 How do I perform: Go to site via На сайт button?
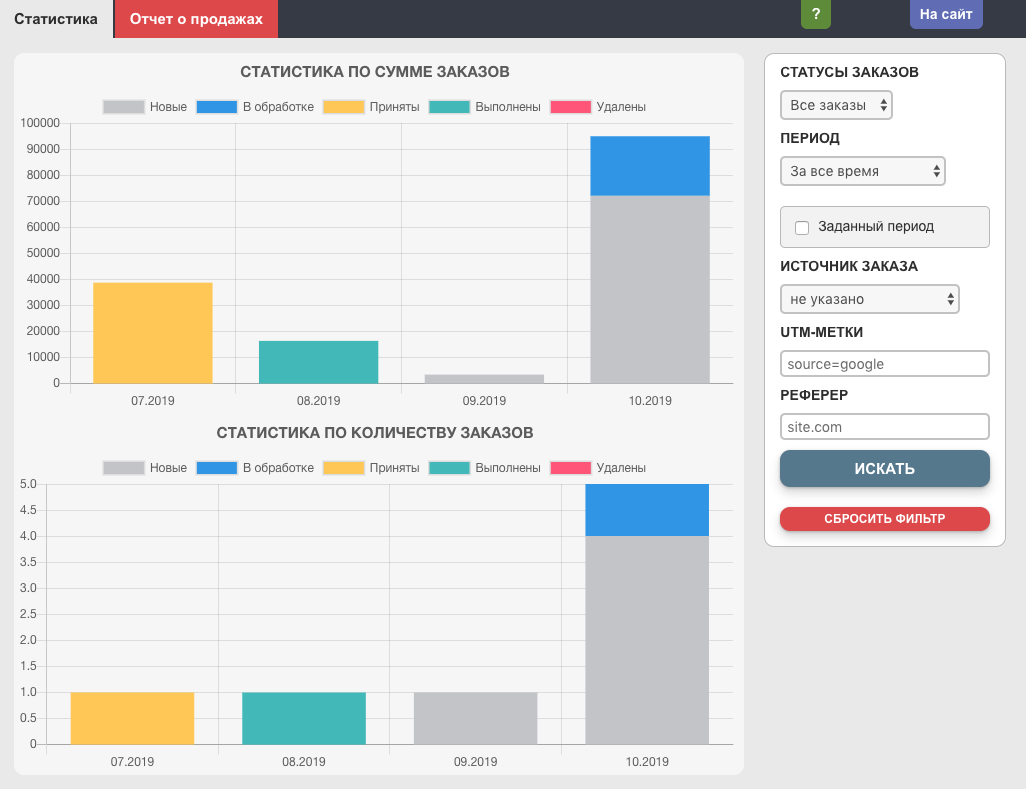click(946, 14)
